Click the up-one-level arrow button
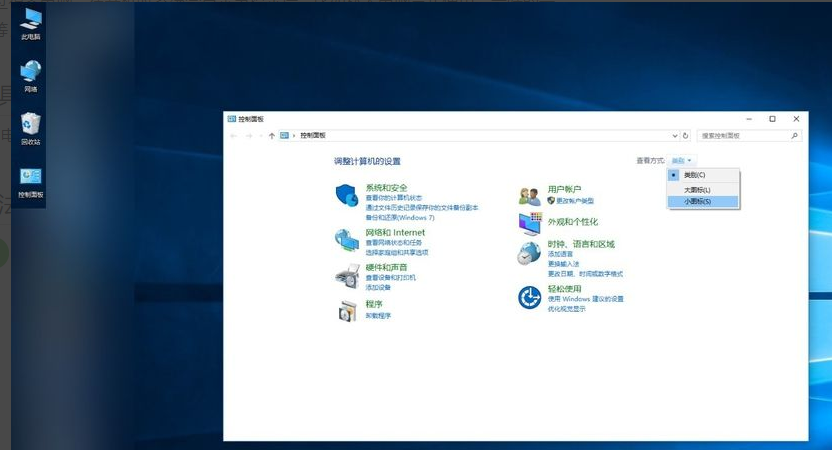Viewport: 832px width, 450px height. pyautogui.click(x=272, y=135)
